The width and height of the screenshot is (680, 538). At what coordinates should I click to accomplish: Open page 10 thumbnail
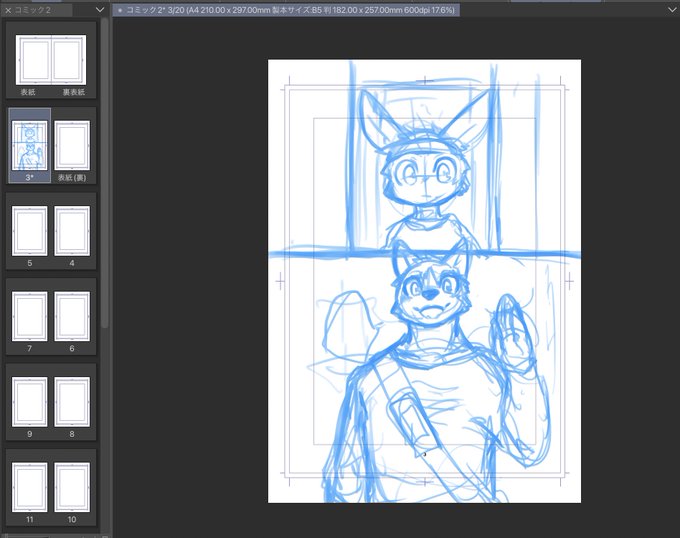(x=72, y=487)
